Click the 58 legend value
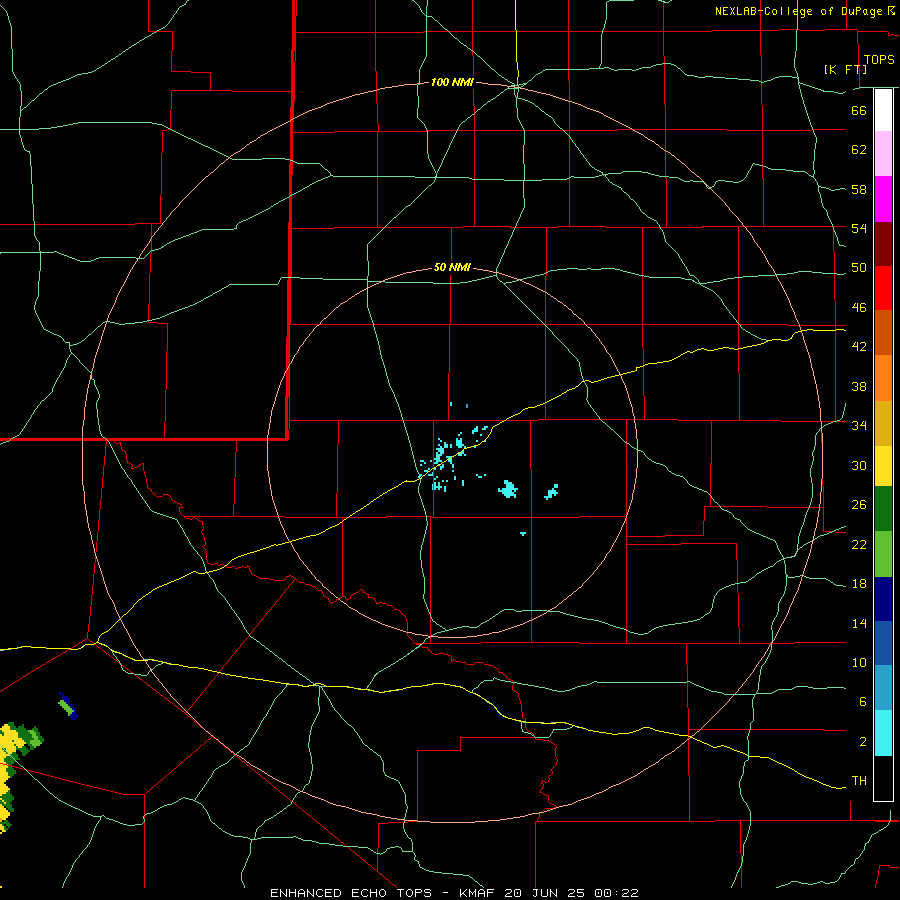Image resolution: width=900 pixels, height=900 pixels. point(859,189)
